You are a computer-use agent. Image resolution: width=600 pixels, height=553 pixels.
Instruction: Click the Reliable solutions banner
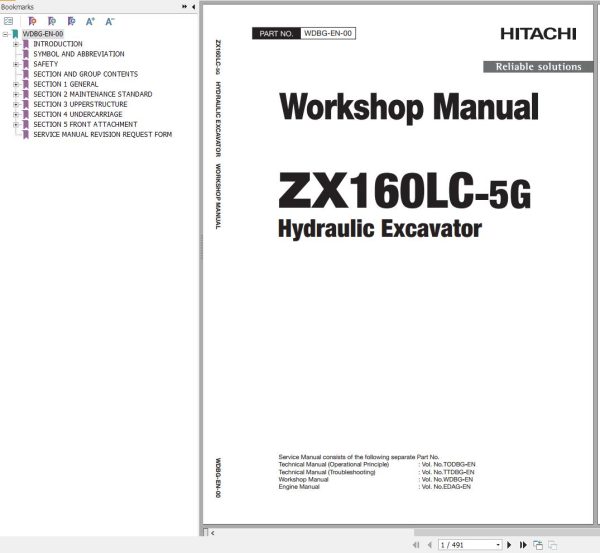click(x=538, y=67)
